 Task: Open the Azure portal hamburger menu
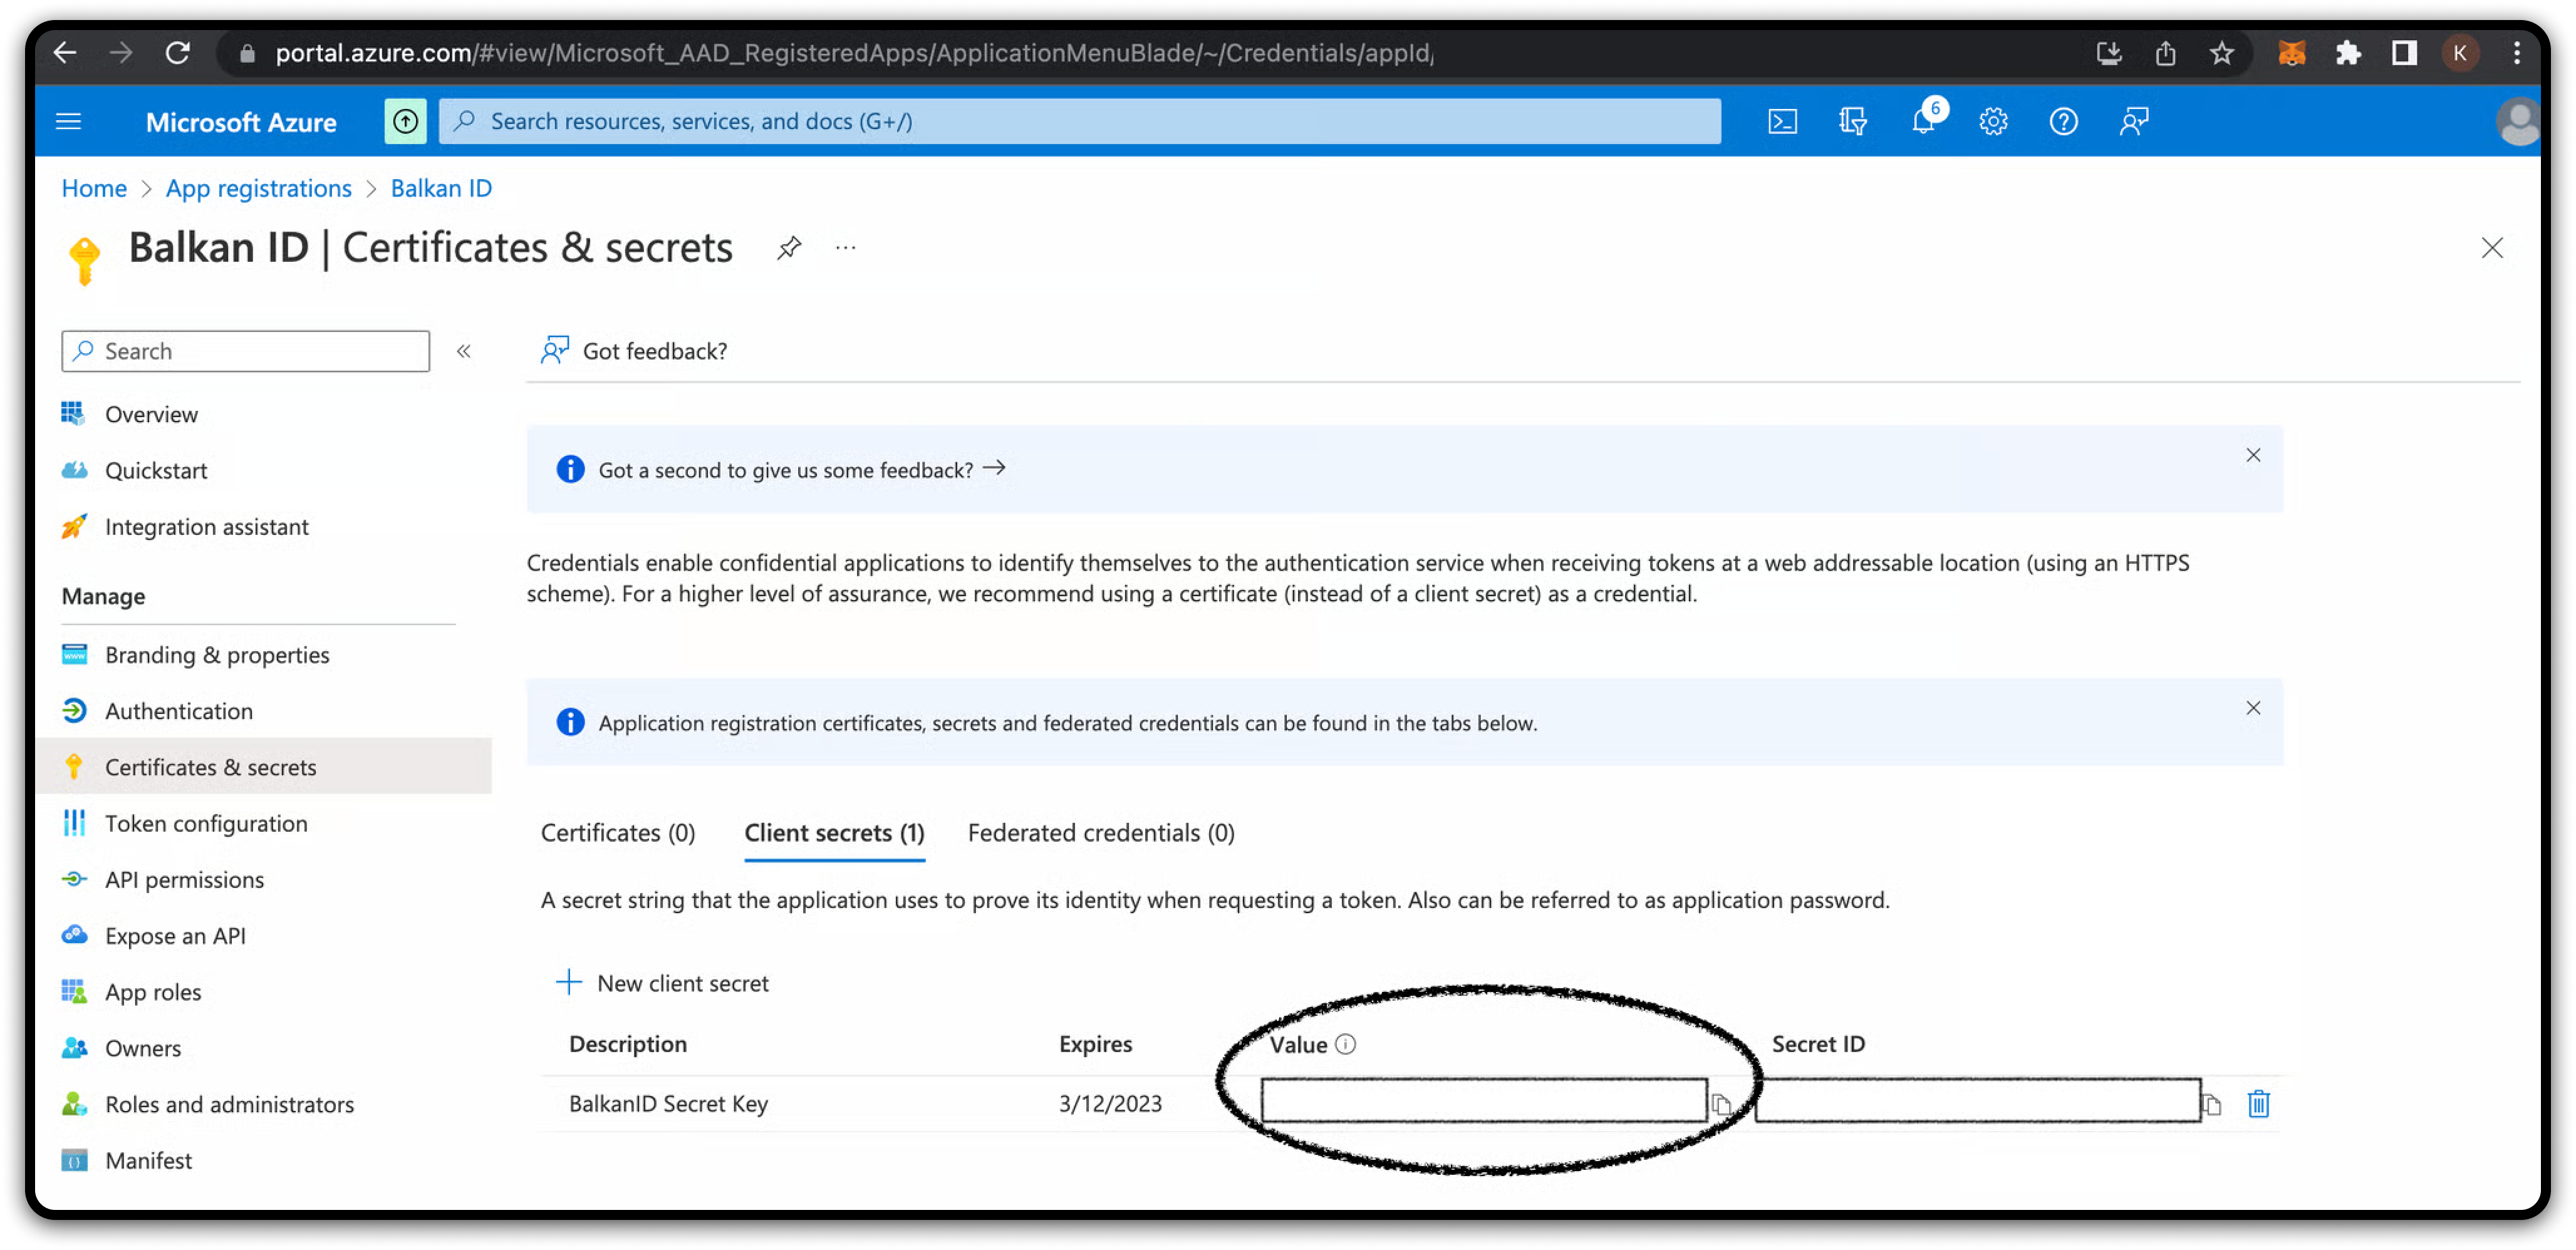(68, 122)
